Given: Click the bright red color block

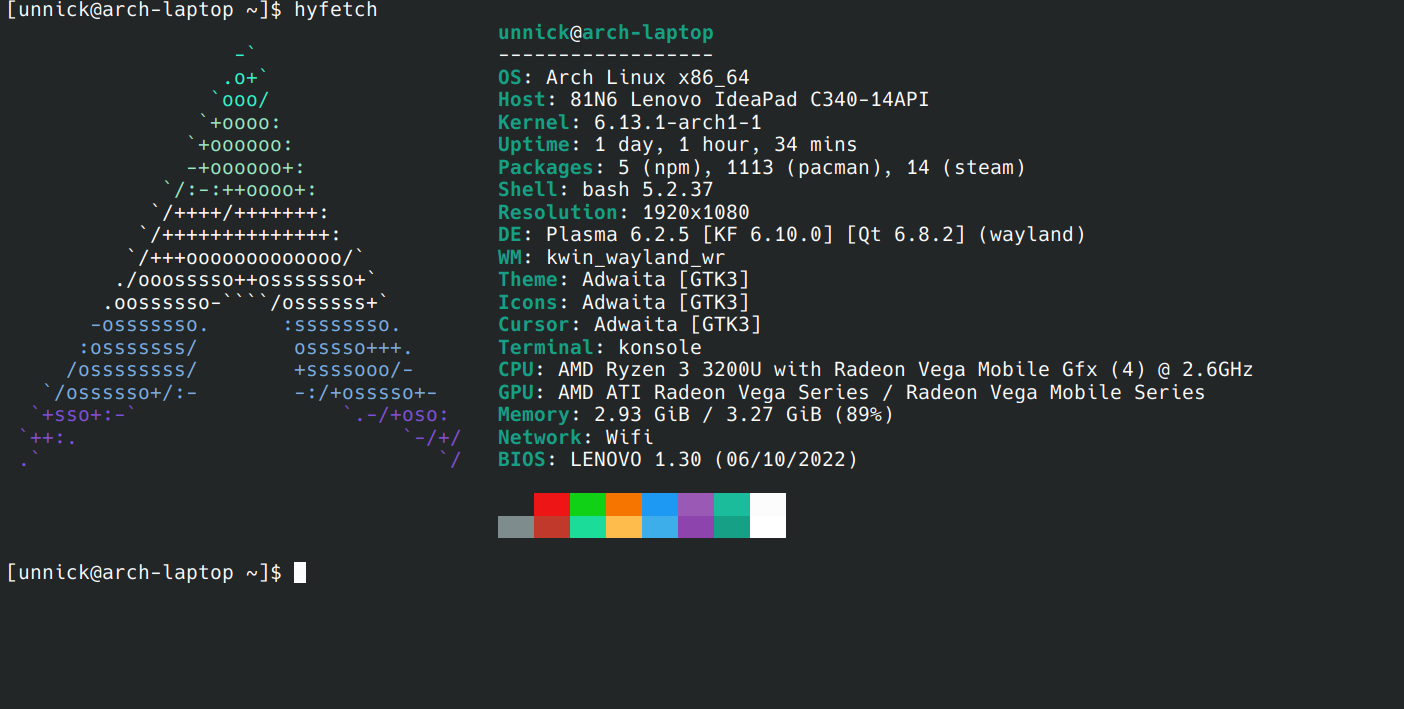Looking at the screenshot, I should tap(552, 504).
